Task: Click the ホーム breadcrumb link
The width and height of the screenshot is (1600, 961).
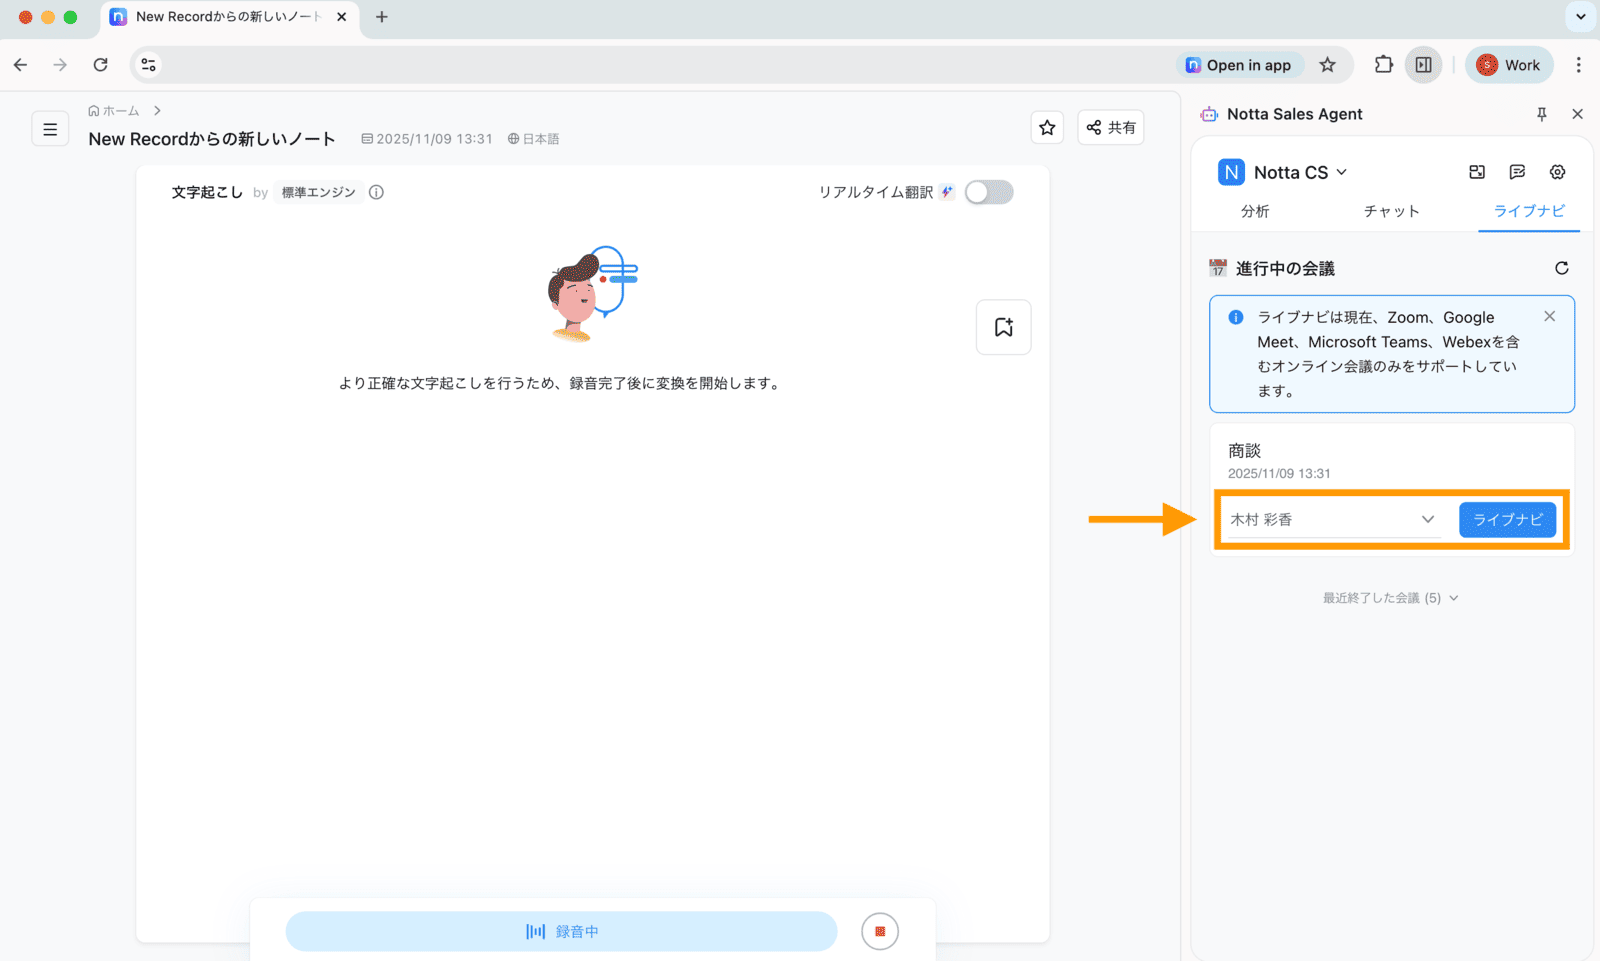Action: pos(114,111)
